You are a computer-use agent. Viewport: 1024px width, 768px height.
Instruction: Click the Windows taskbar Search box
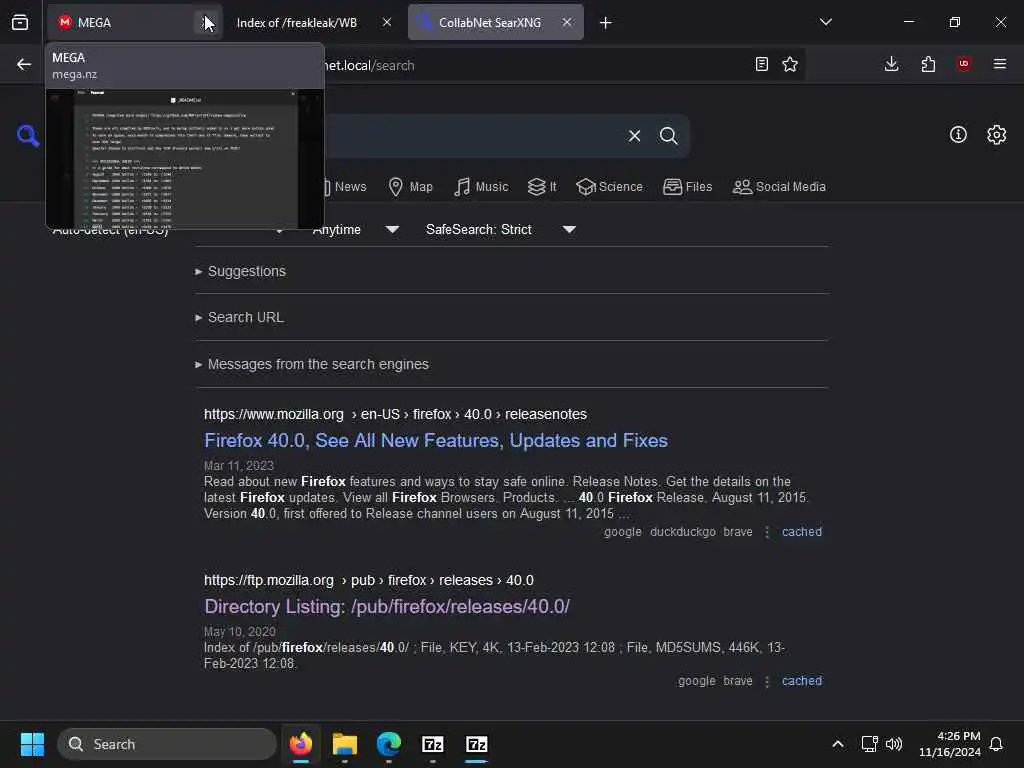pyautogui.click(x=167, y=744)
